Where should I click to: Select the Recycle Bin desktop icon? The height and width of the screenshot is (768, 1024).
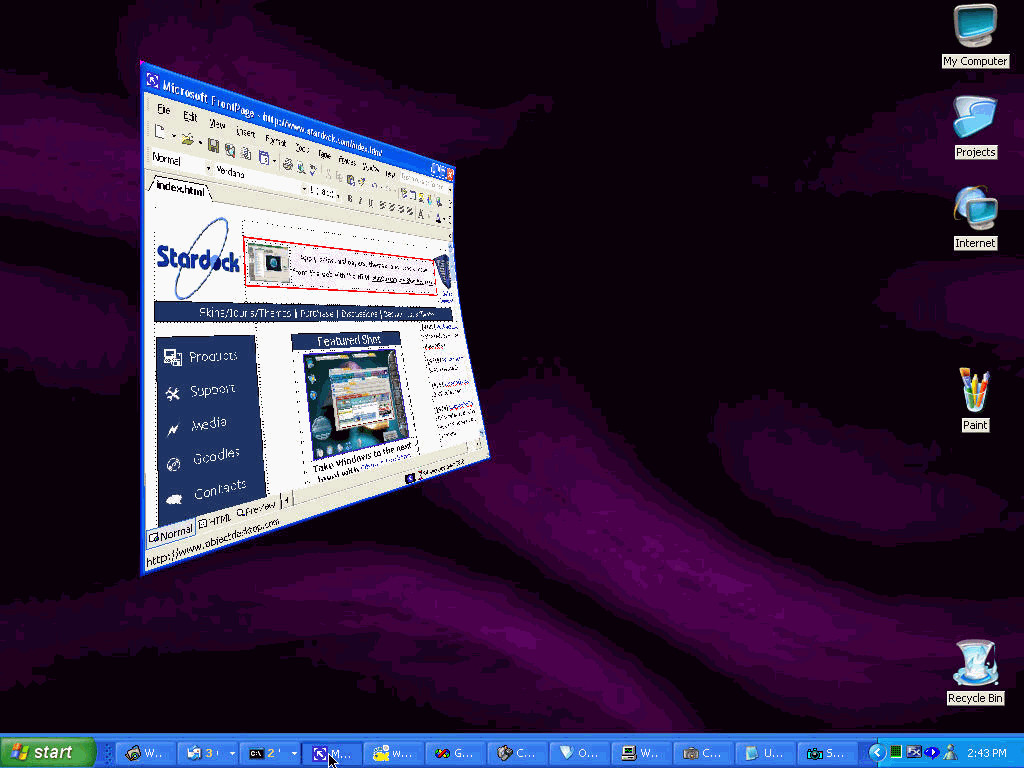tap(975, 672)
